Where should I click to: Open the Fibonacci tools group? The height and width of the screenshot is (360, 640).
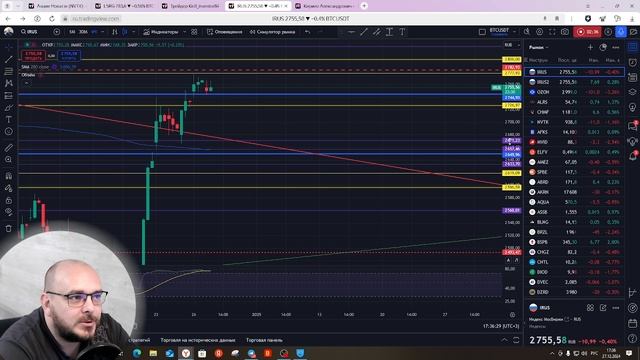pos(9,71)
